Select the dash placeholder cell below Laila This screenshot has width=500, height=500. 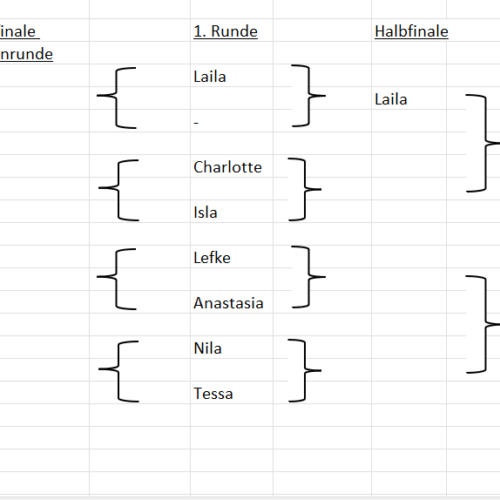tap(232, 121)
